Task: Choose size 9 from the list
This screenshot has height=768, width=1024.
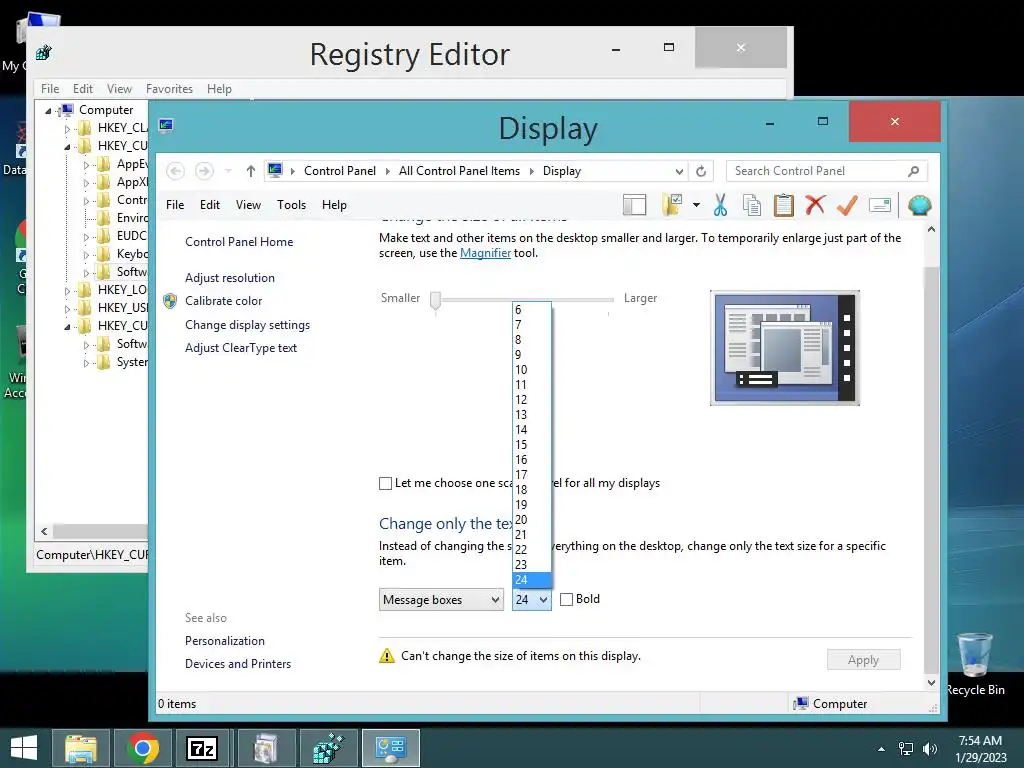Action: [532, 355]
